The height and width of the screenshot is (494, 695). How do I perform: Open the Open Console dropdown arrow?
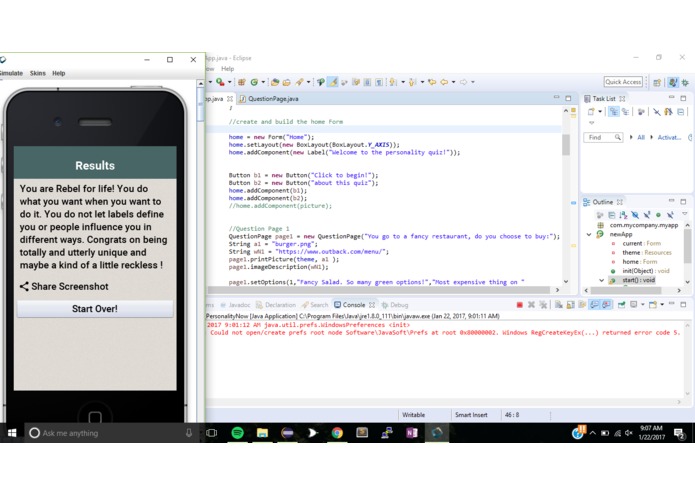tap(662, 304)
